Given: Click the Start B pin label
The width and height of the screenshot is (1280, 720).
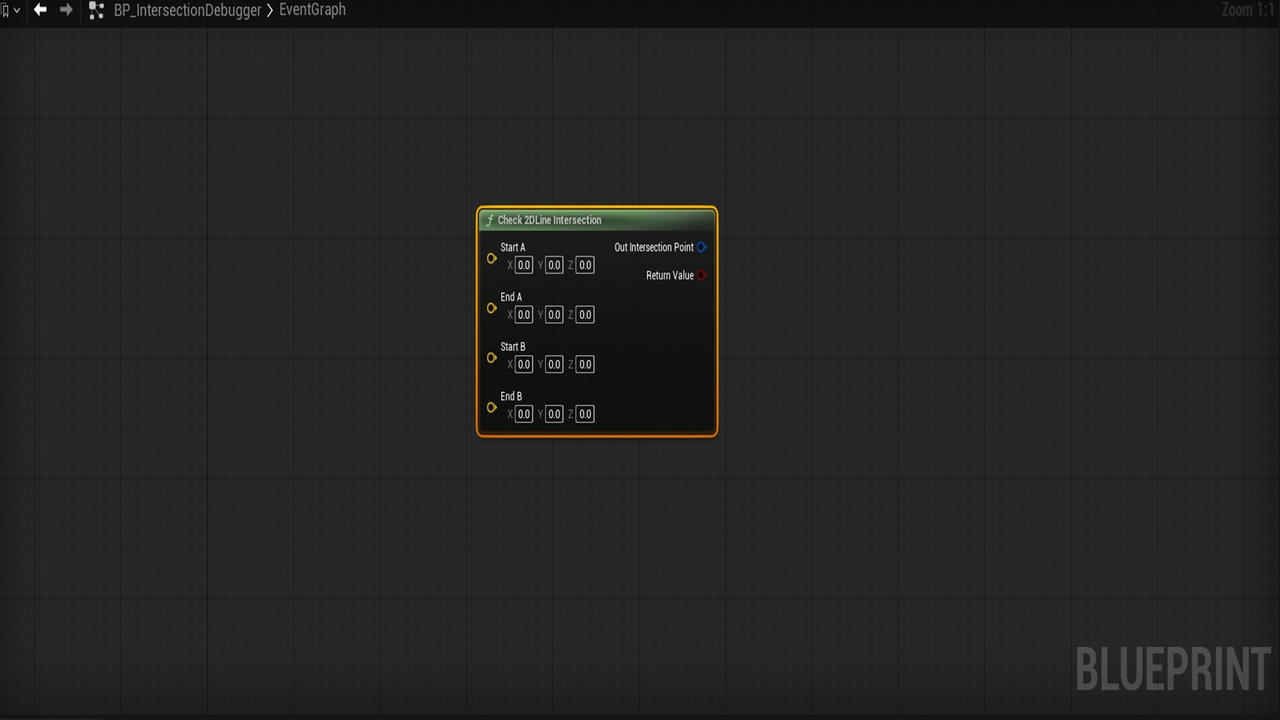Looking at the screenshot, I should point(513,347).
